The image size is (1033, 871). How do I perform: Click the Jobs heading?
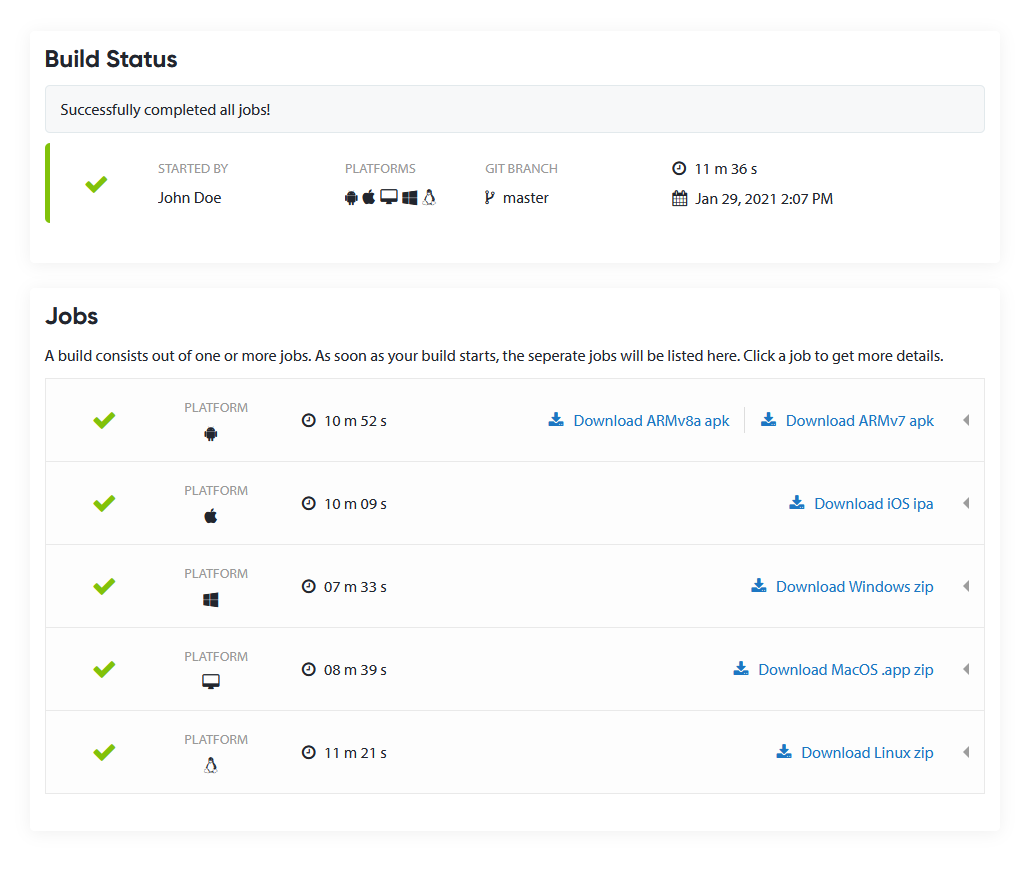[72, 316]
